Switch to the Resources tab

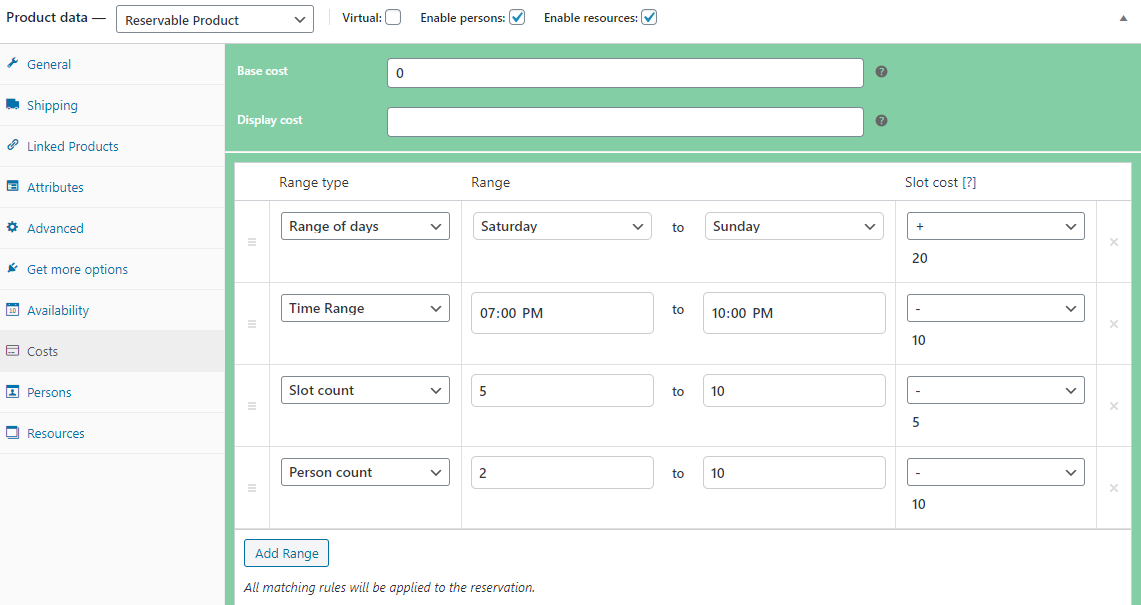click(56, 433)
